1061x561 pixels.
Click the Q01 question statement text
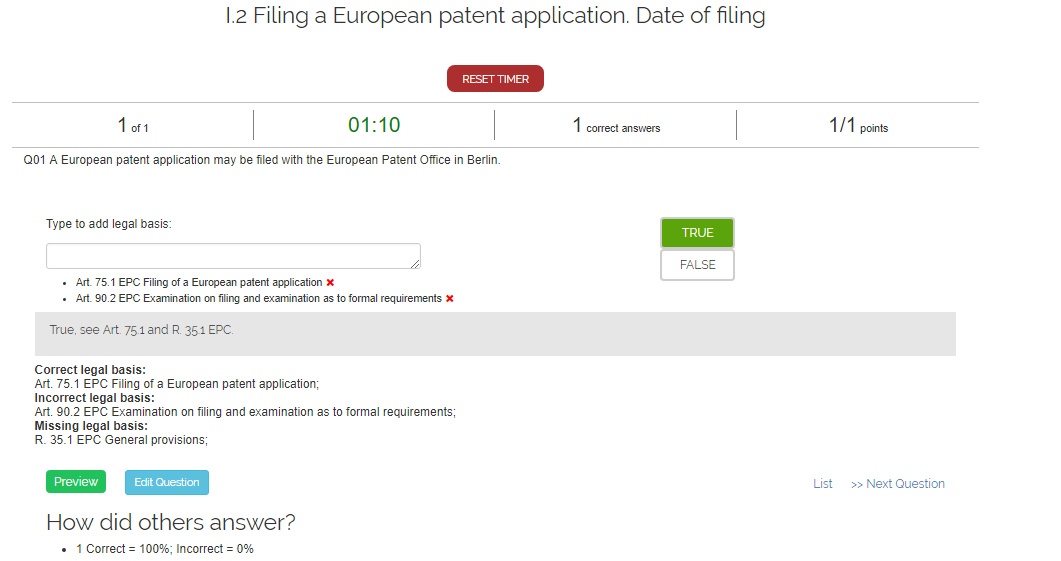tap(261, 160)
